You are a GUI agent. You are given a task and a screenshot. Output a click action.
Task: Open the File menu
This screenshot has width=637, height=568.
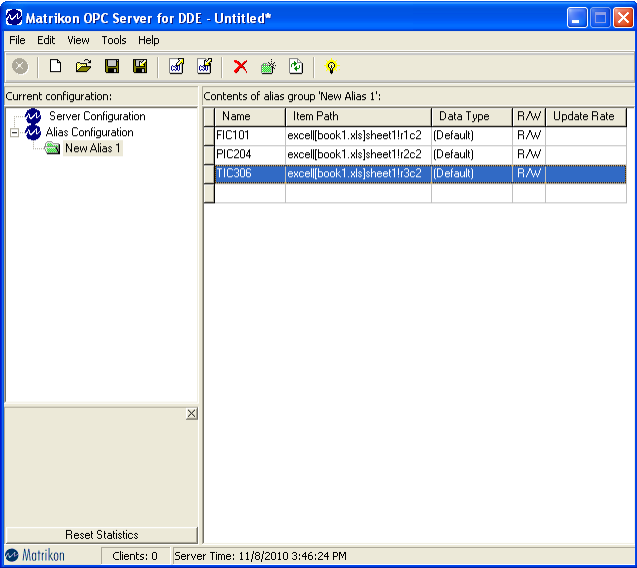17,40
